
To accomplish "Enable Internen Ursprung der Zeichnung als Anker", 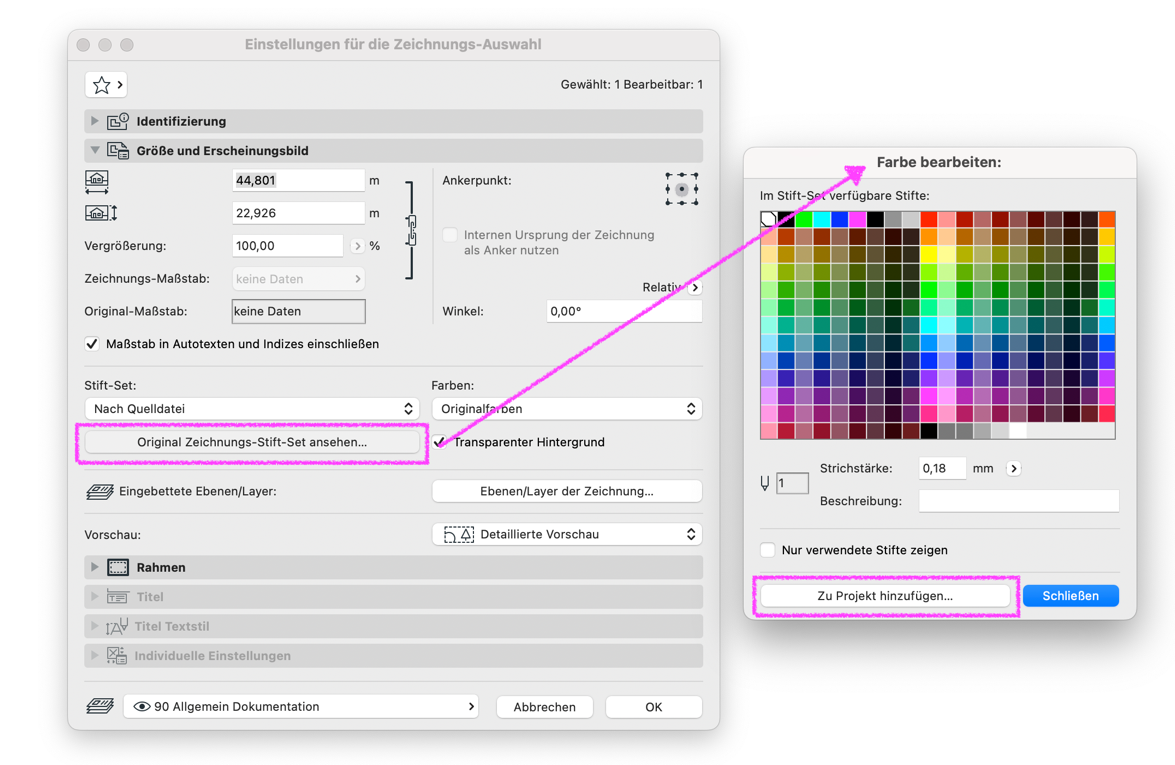I will [450, 235].
